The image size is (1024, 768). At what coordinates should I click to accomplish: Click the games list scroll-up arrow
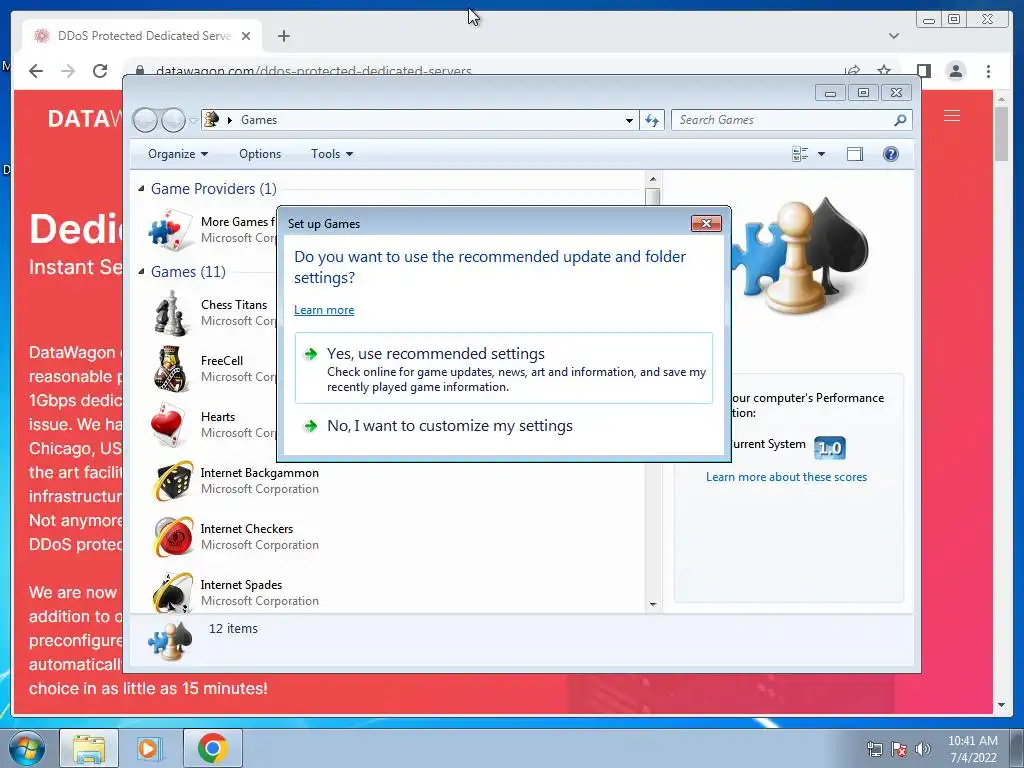(x=652, y=178)
